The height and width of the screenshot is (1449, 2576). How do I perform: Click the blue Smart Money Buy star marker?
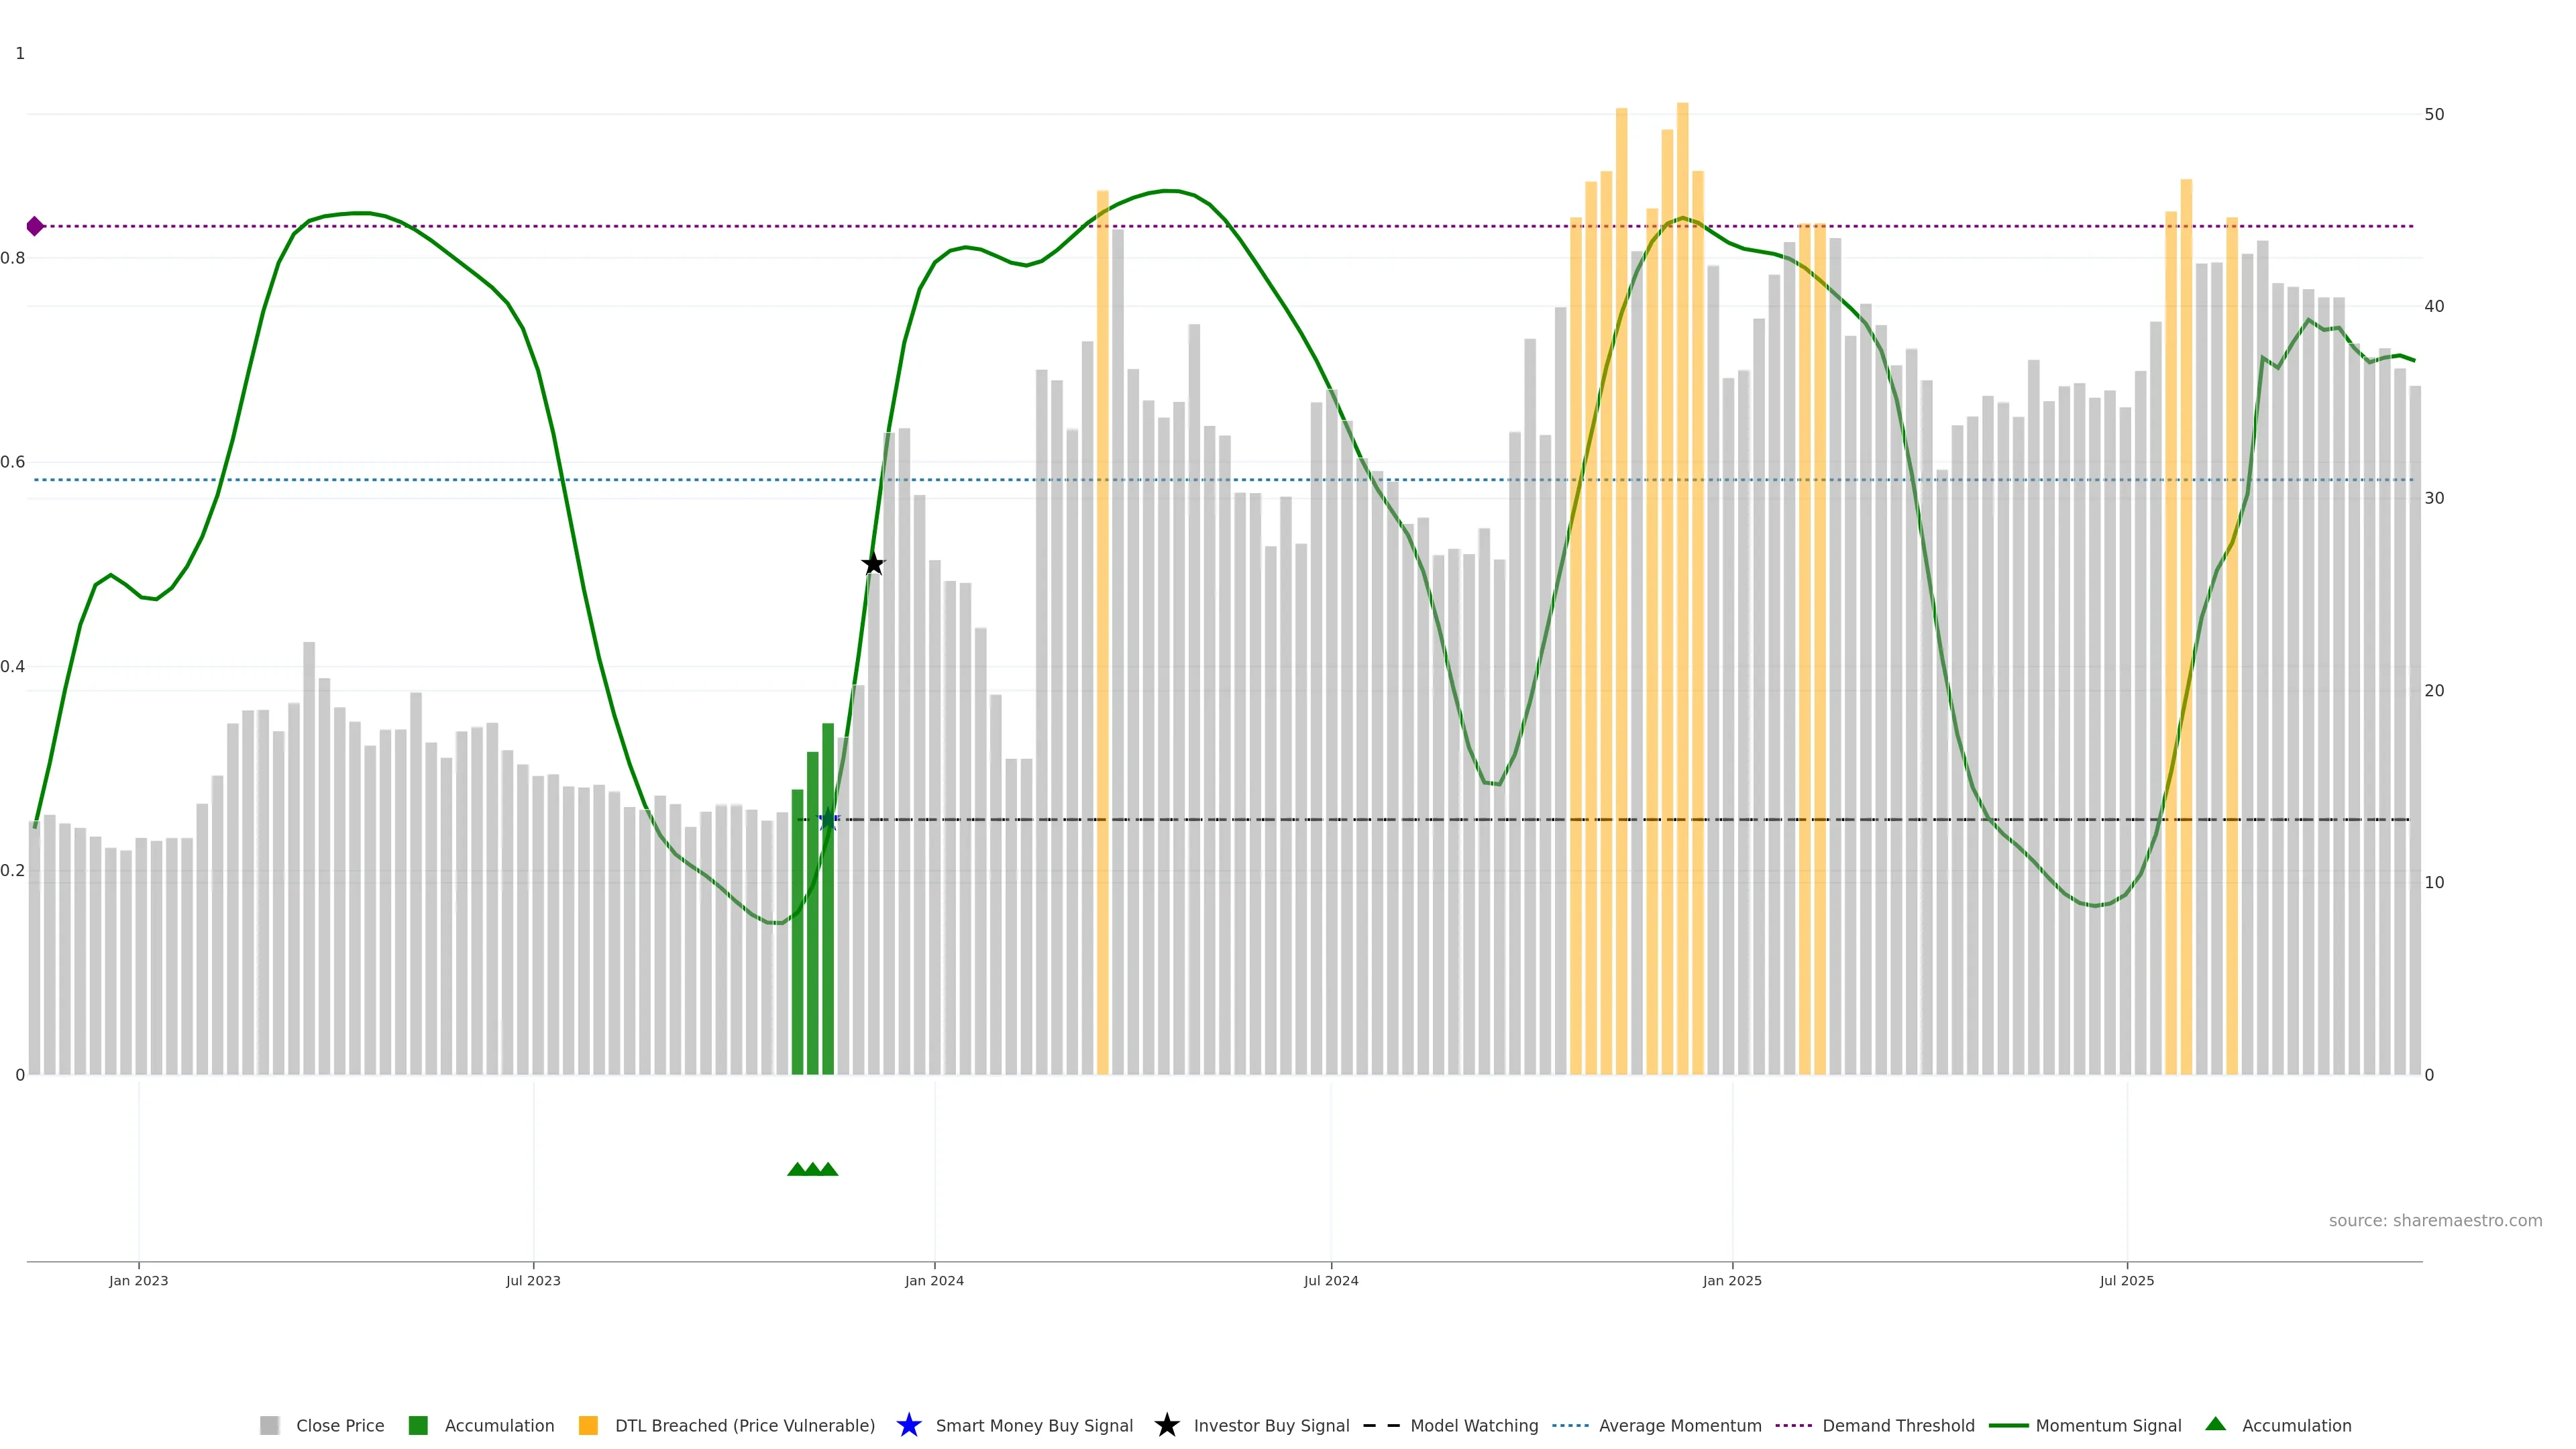point(827,820)
